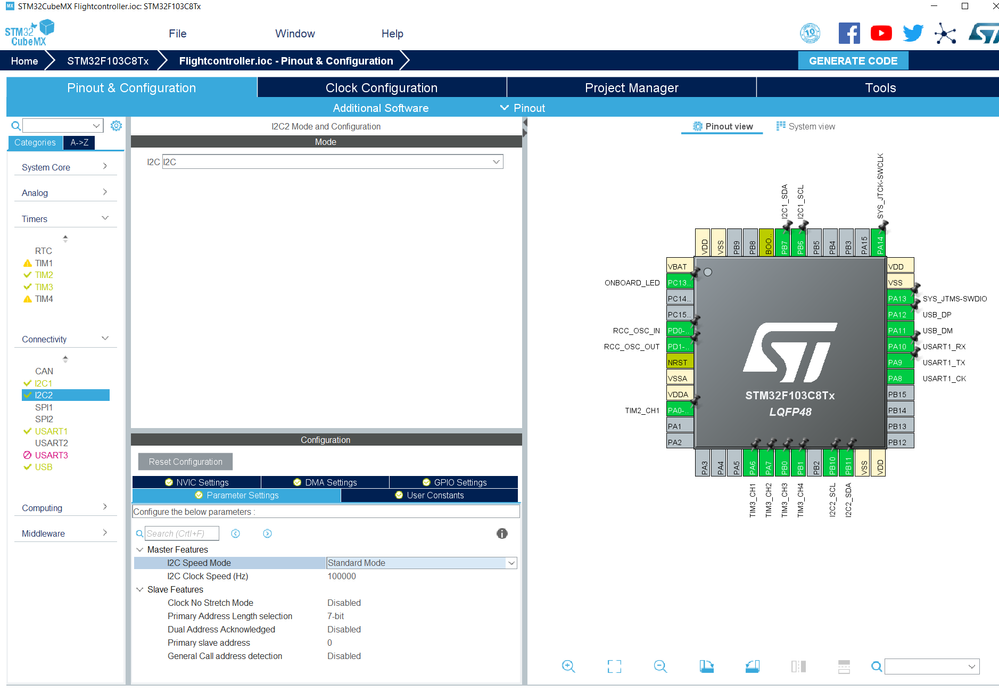Zoom out of the pinout view
This screenshot has height=689, width=999.
(x=660, y=666)
